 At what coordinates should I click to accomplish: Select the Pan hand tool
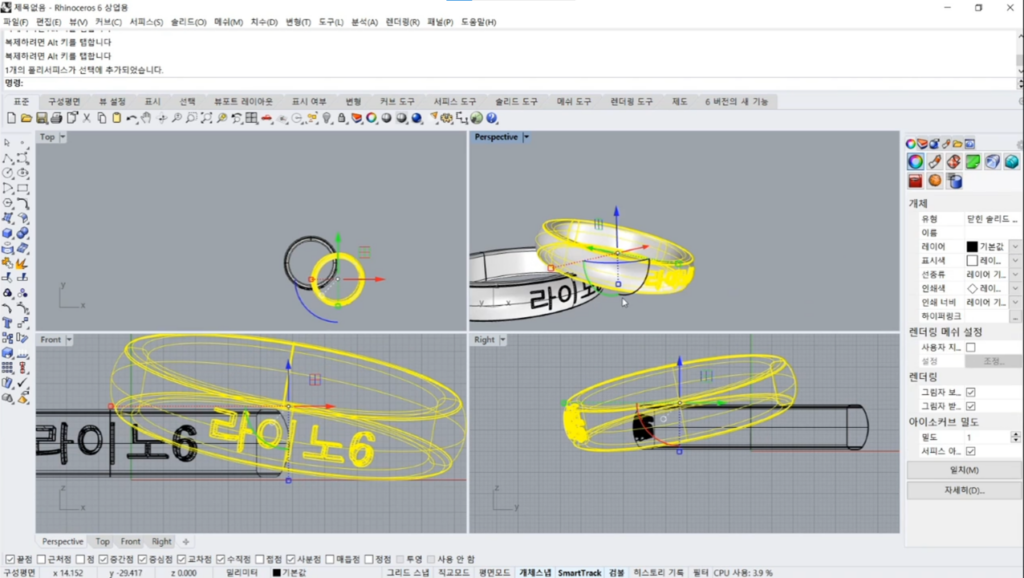[x=146, y=118]
